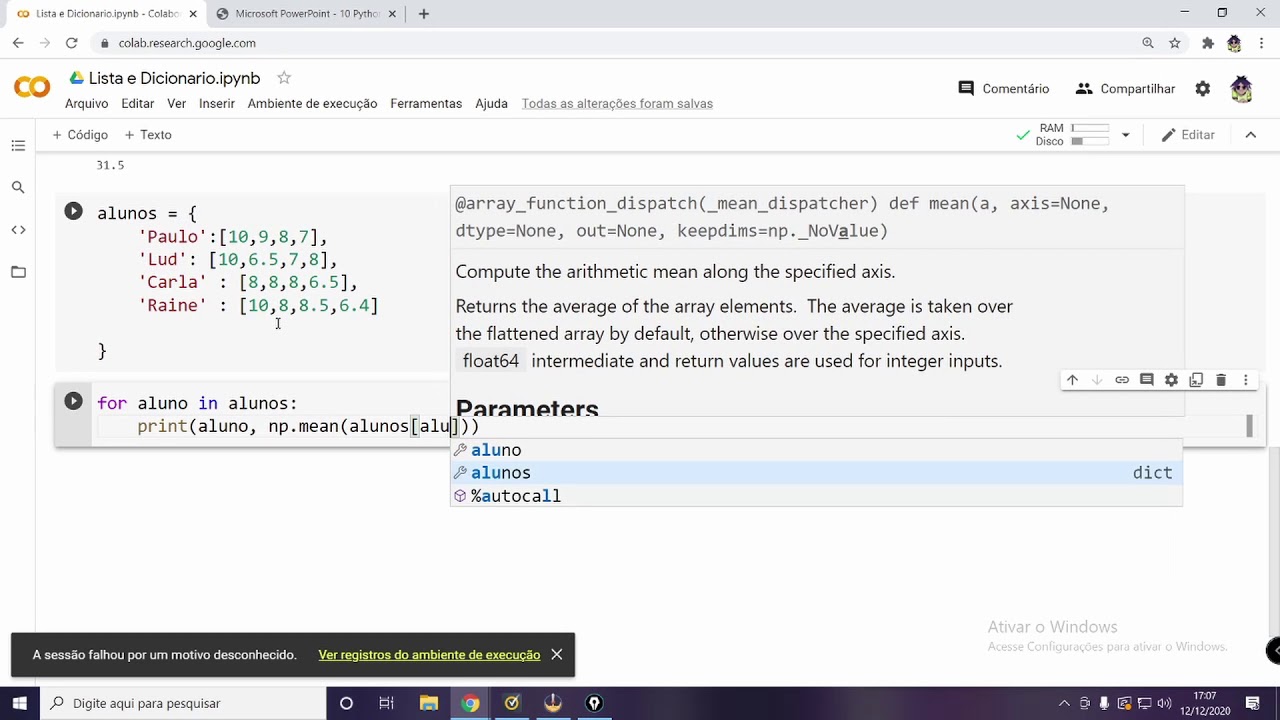Open the Ambiente de execução menu

312,103
